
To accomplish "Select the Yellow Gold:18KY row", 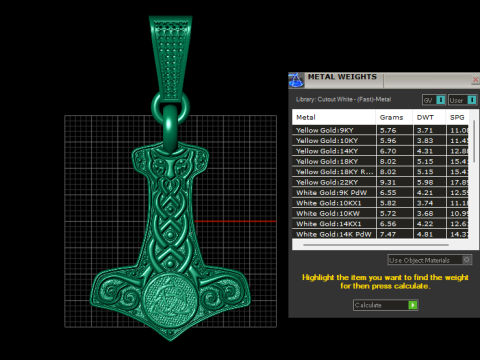I will [380, 161].
